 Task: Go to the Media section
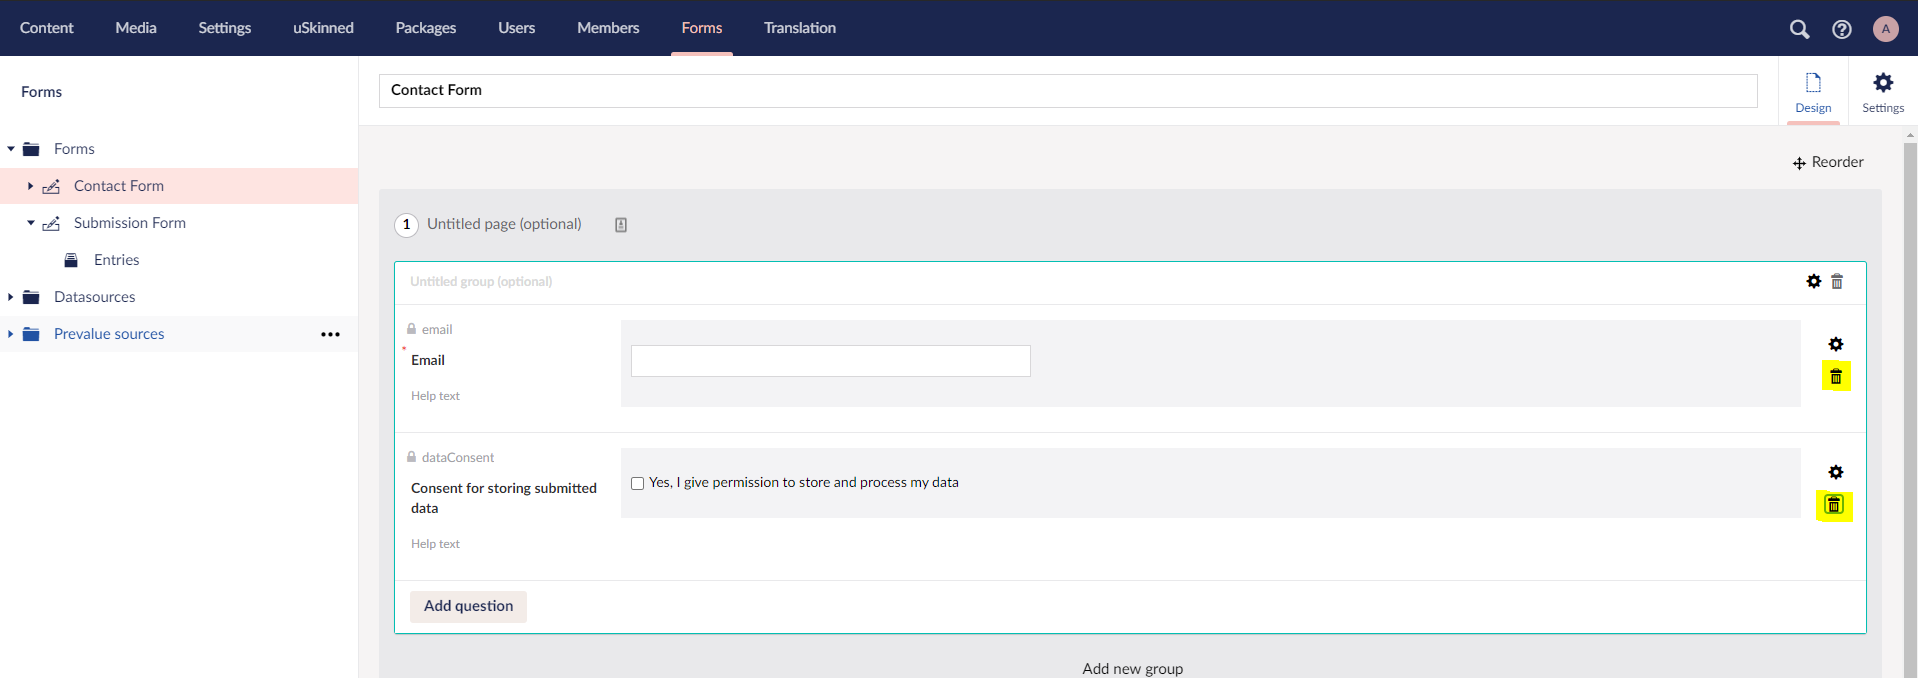(136, 28)
